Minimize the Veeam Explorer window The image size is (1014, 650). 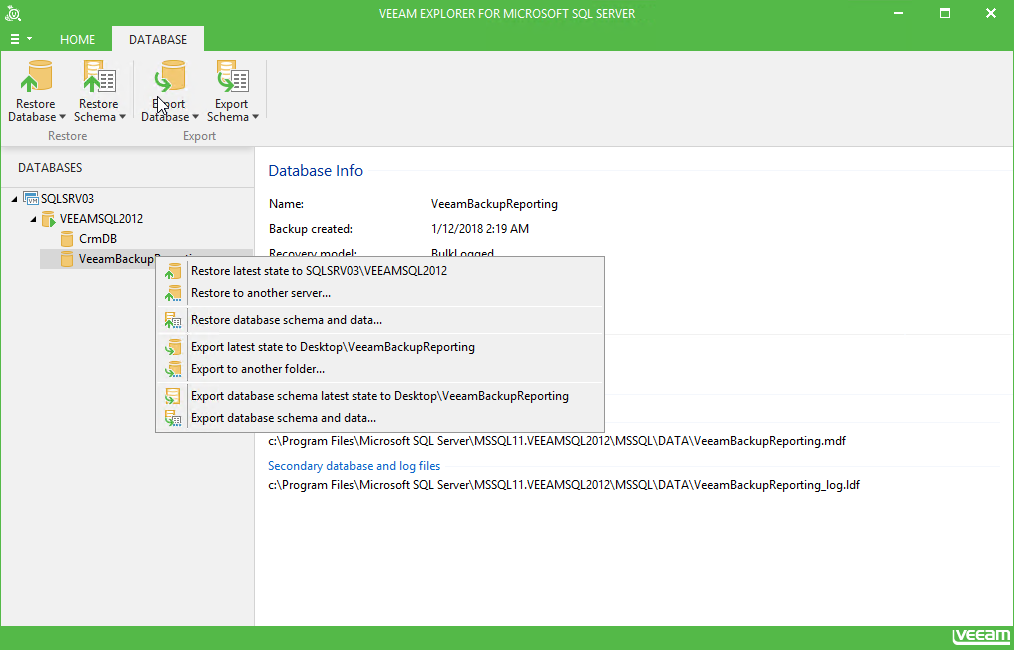pos(898,14)
